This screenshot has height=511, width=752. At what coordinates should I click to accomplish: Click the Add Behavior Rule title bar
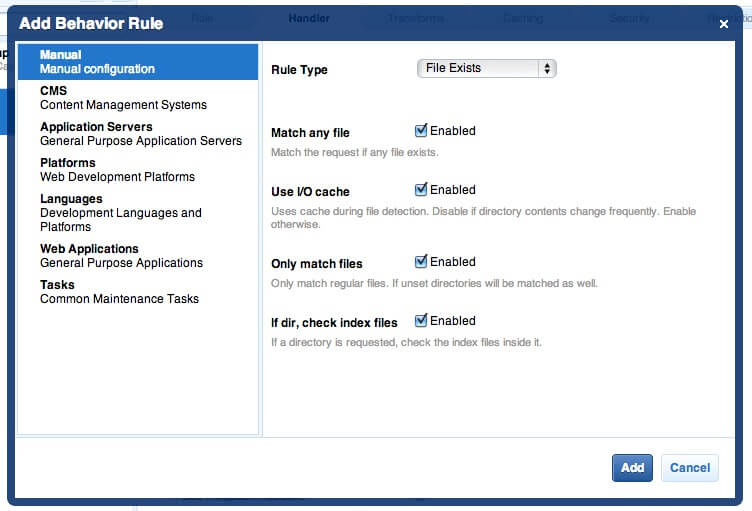pyautogui.click(x=300, y=23)
